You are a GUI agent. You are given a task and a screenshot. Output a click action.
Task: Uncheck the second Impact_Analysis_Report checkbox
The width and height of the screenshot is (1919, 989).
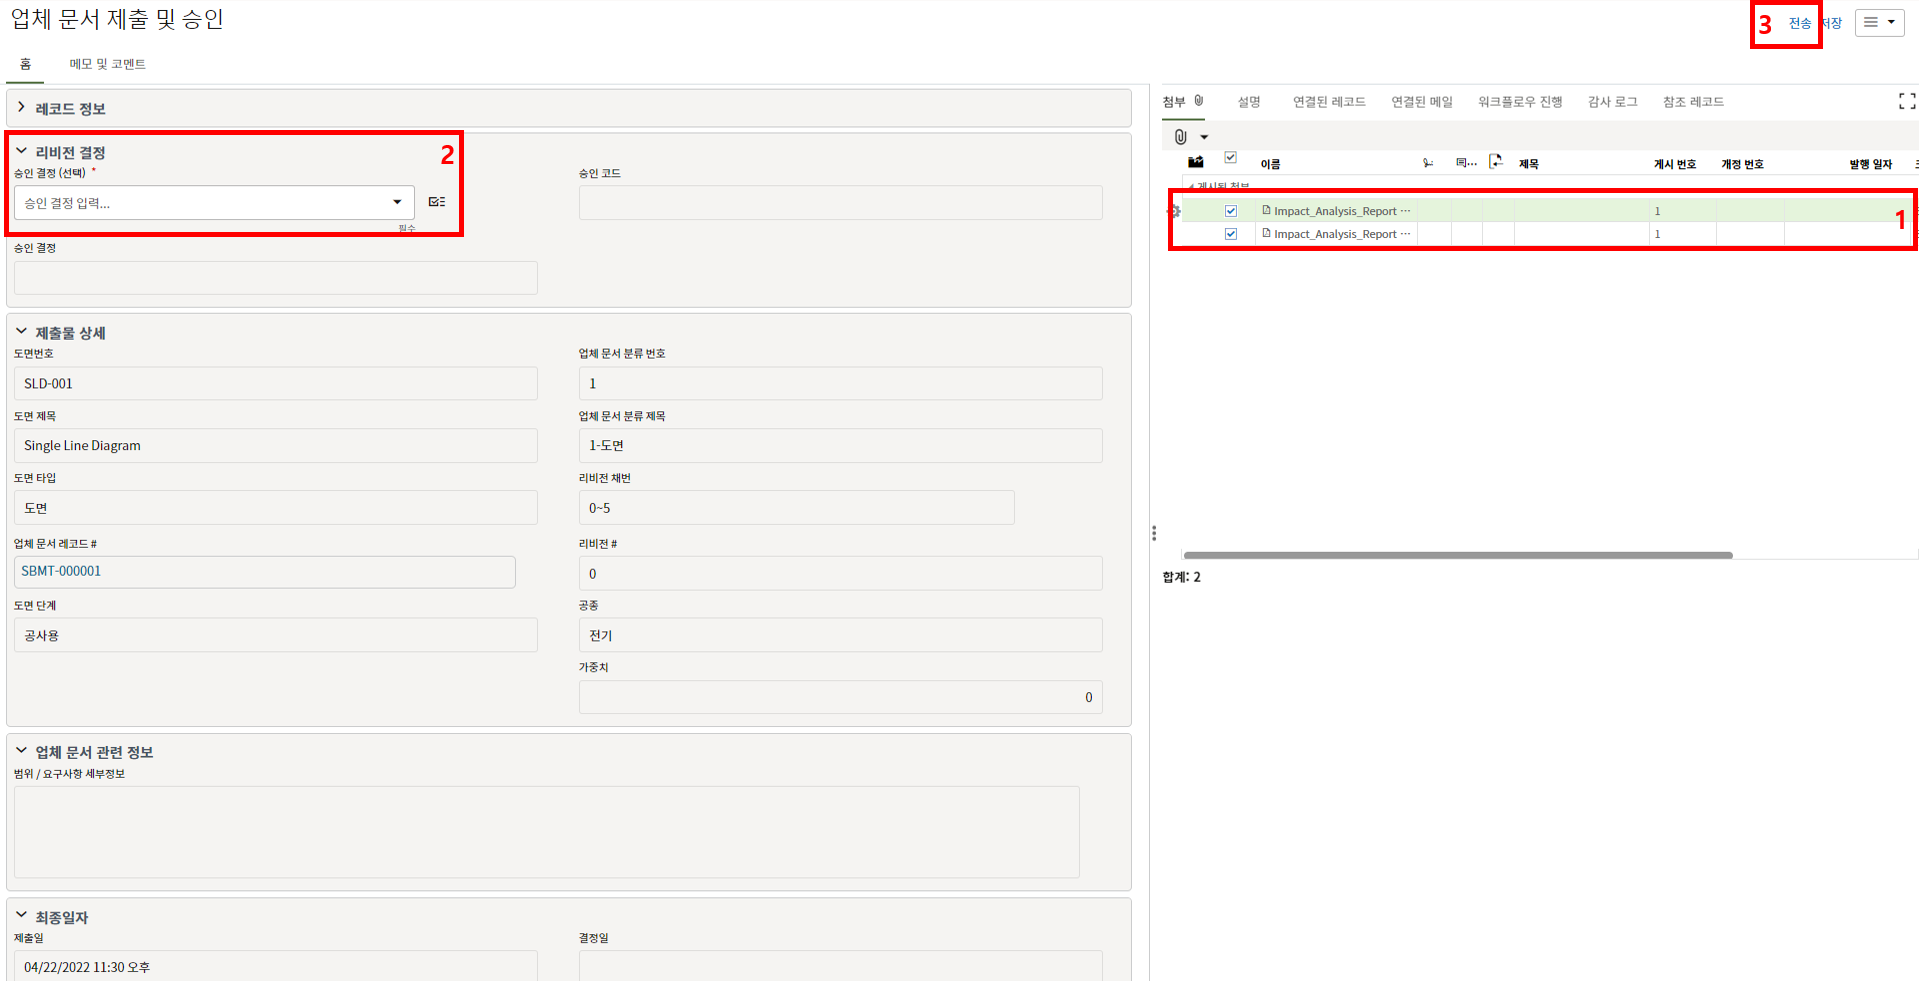[x=1231, y=234]
